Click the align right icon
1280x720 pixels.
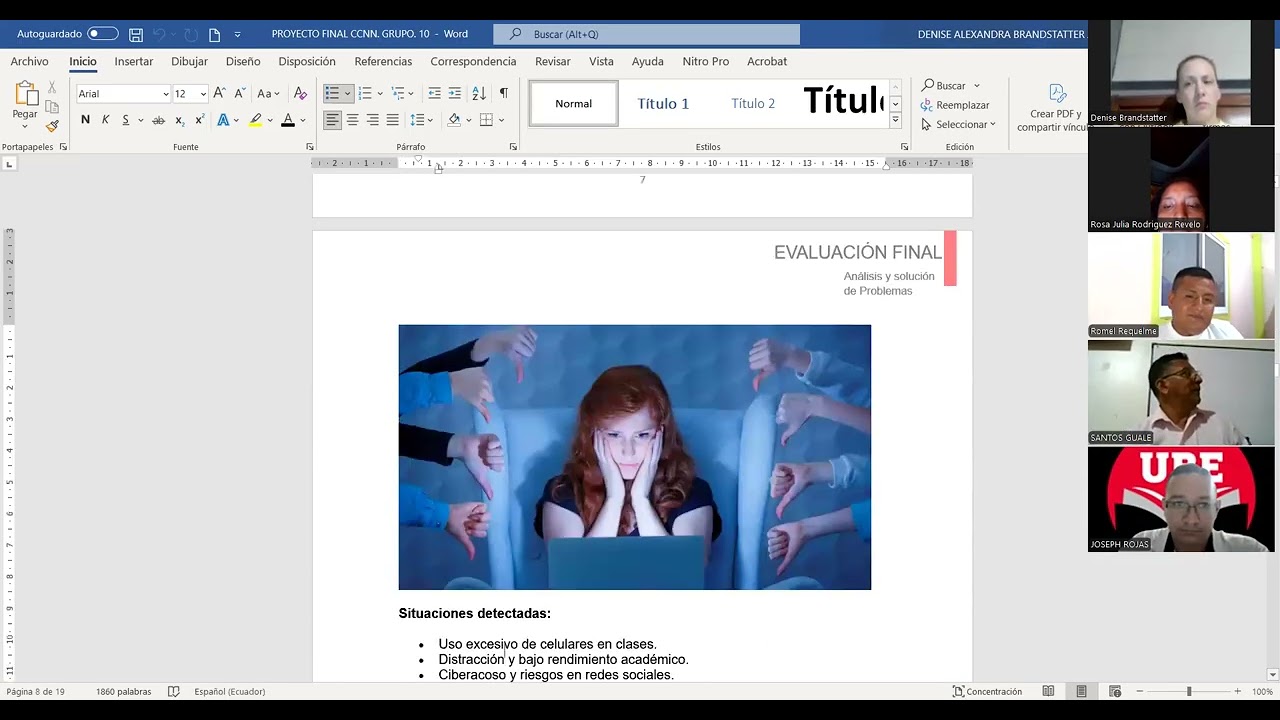pyautogui.click(x=372, y=120)
